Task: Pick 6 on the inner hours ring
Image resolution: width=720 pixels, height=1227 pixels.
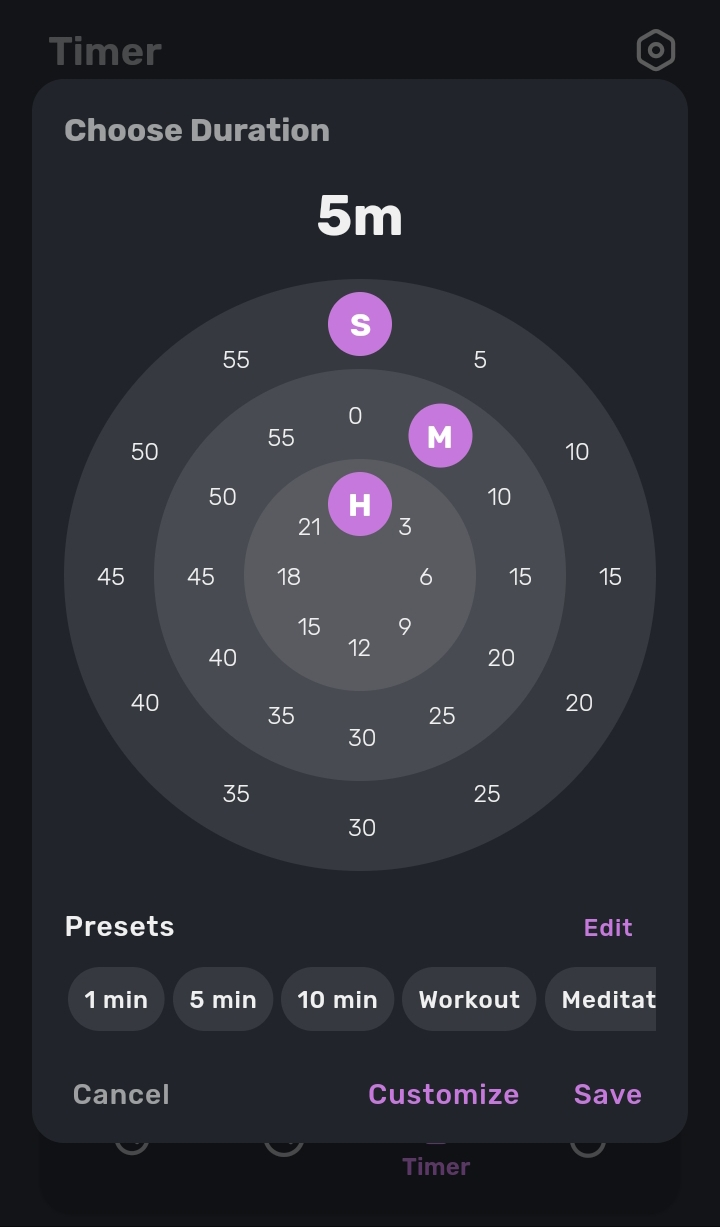Action: [426, 577]
